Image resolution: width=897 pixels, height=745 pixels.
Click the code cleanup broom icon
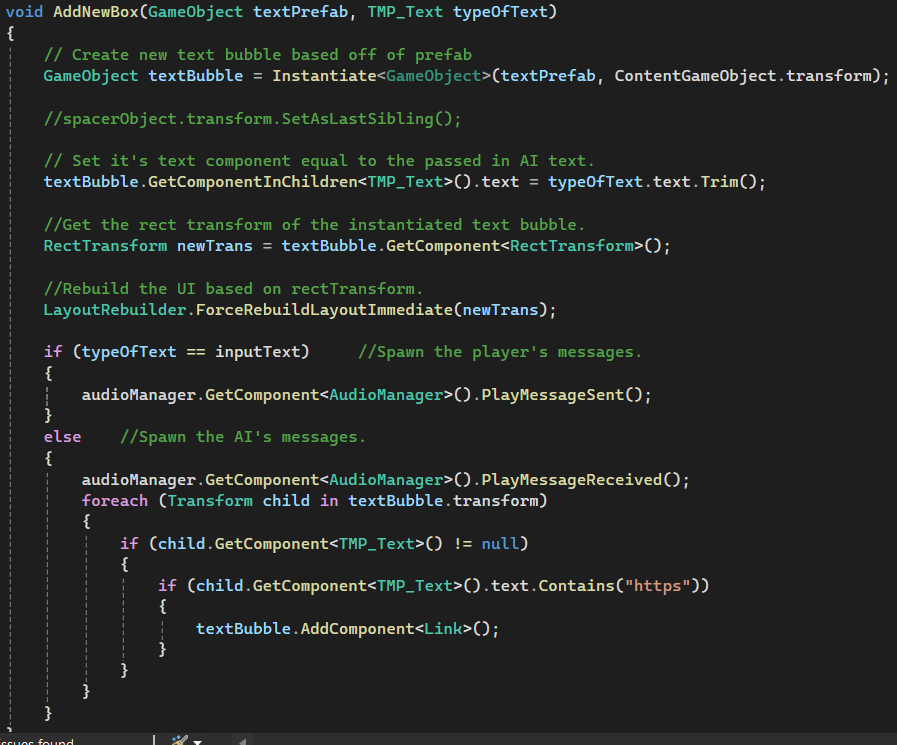[179, 741]
